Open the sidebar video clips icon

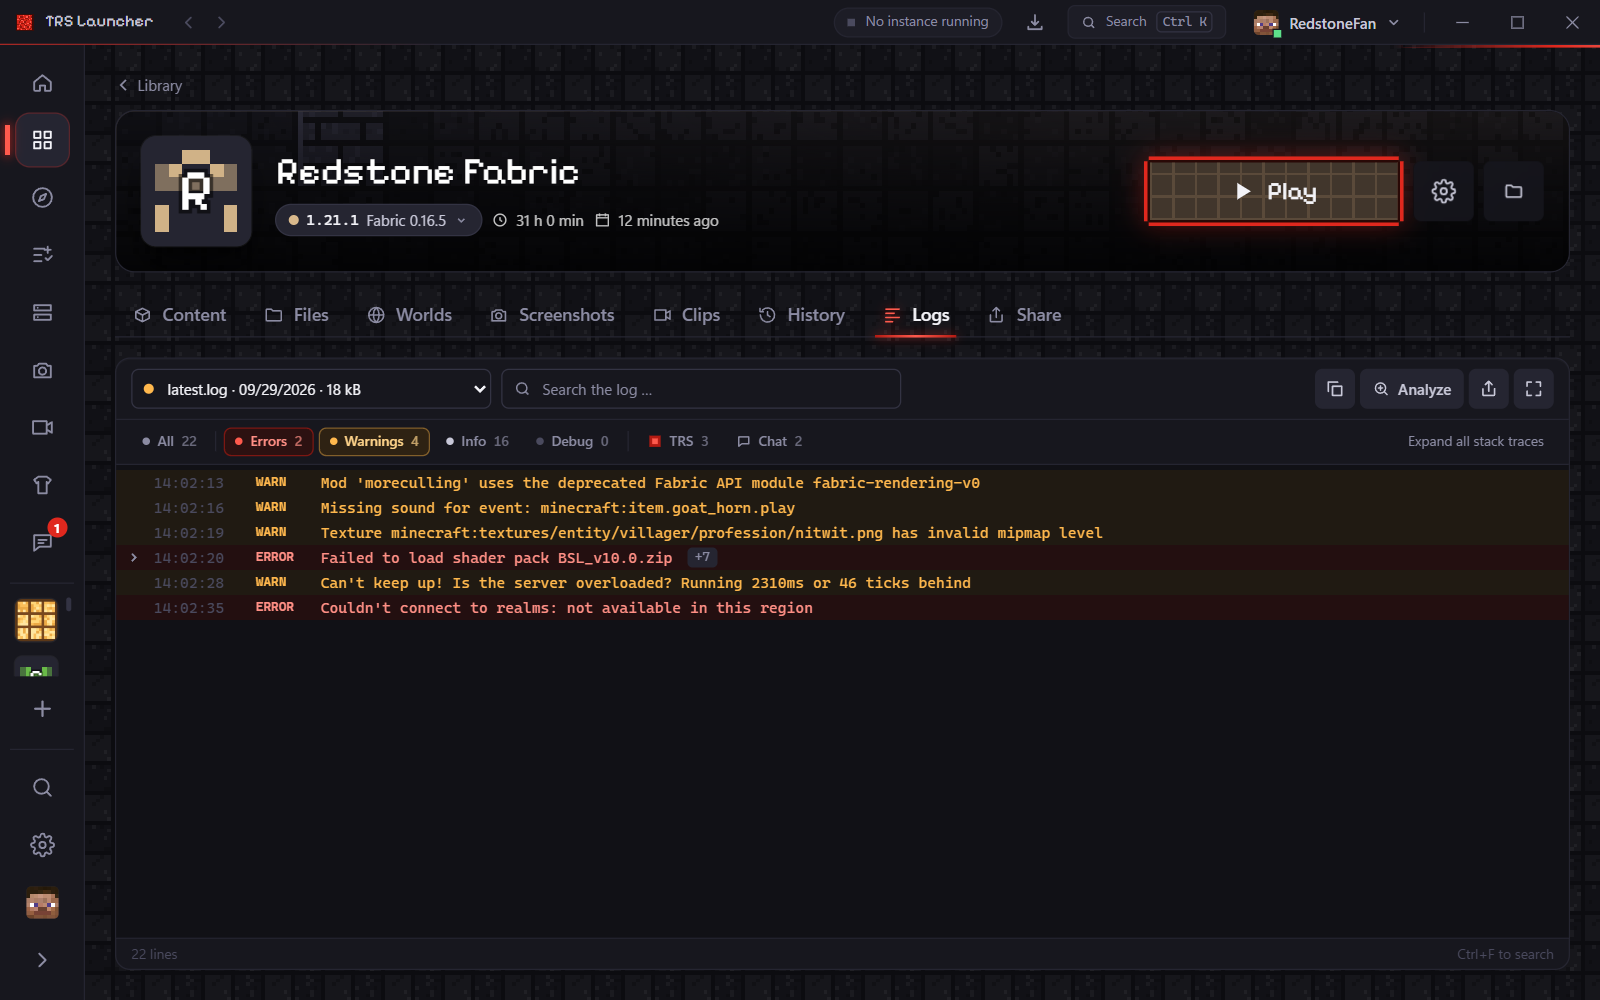click(x=42, y=427)
